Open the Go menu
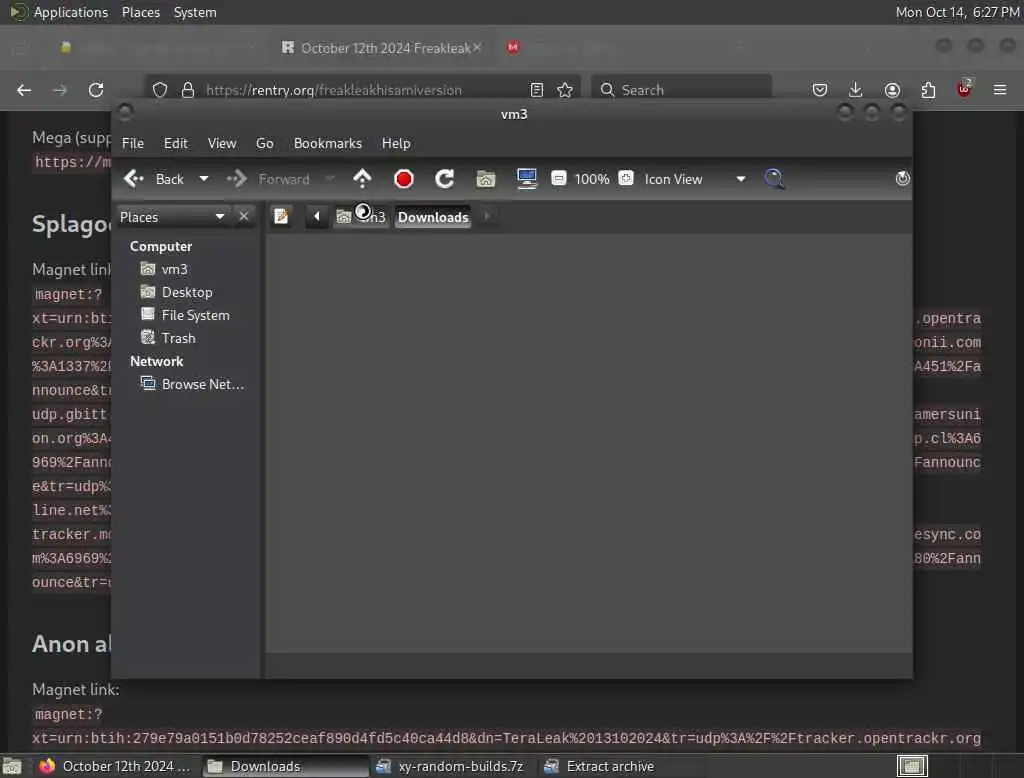The width and height of the screenshot is (1024, 778). 264,143
